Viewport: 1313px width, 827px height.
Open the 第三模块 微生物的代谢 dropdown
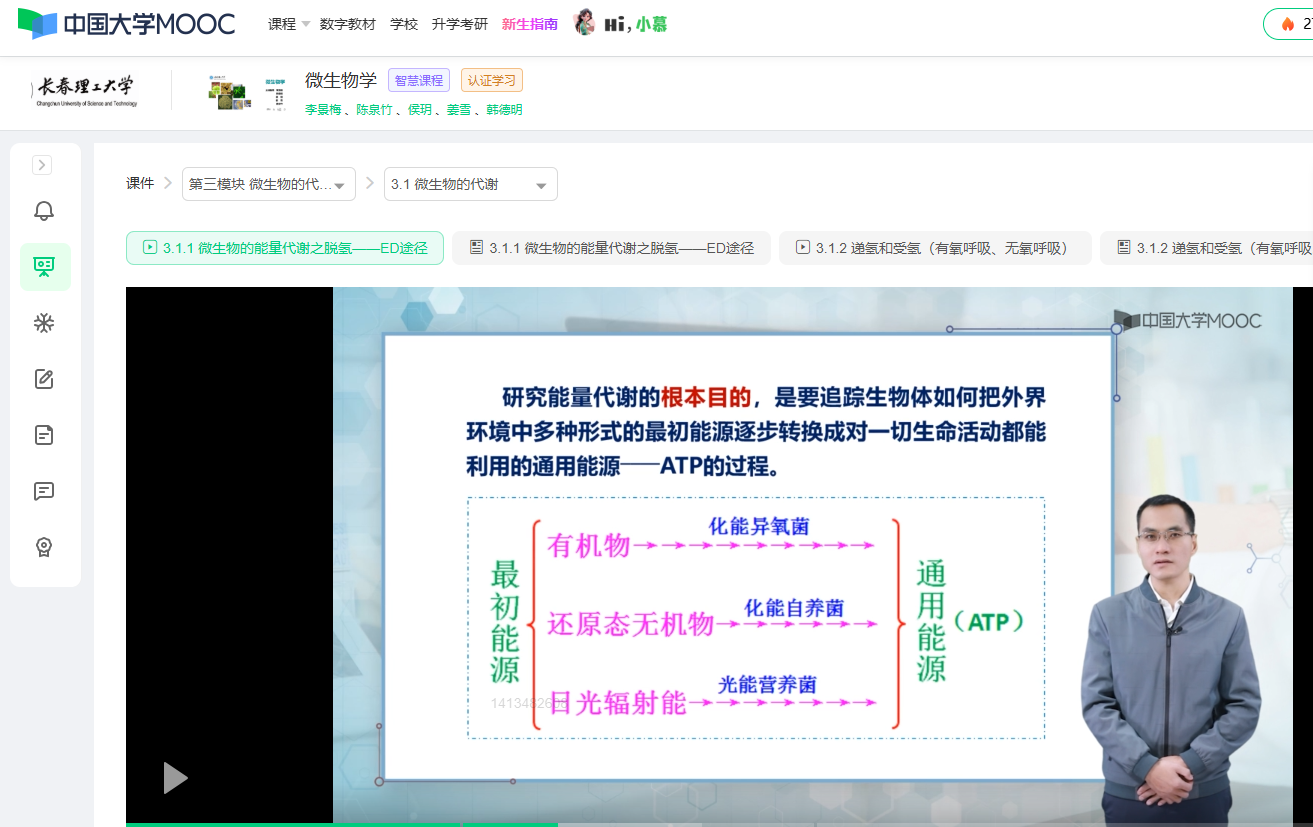point(268,184)
